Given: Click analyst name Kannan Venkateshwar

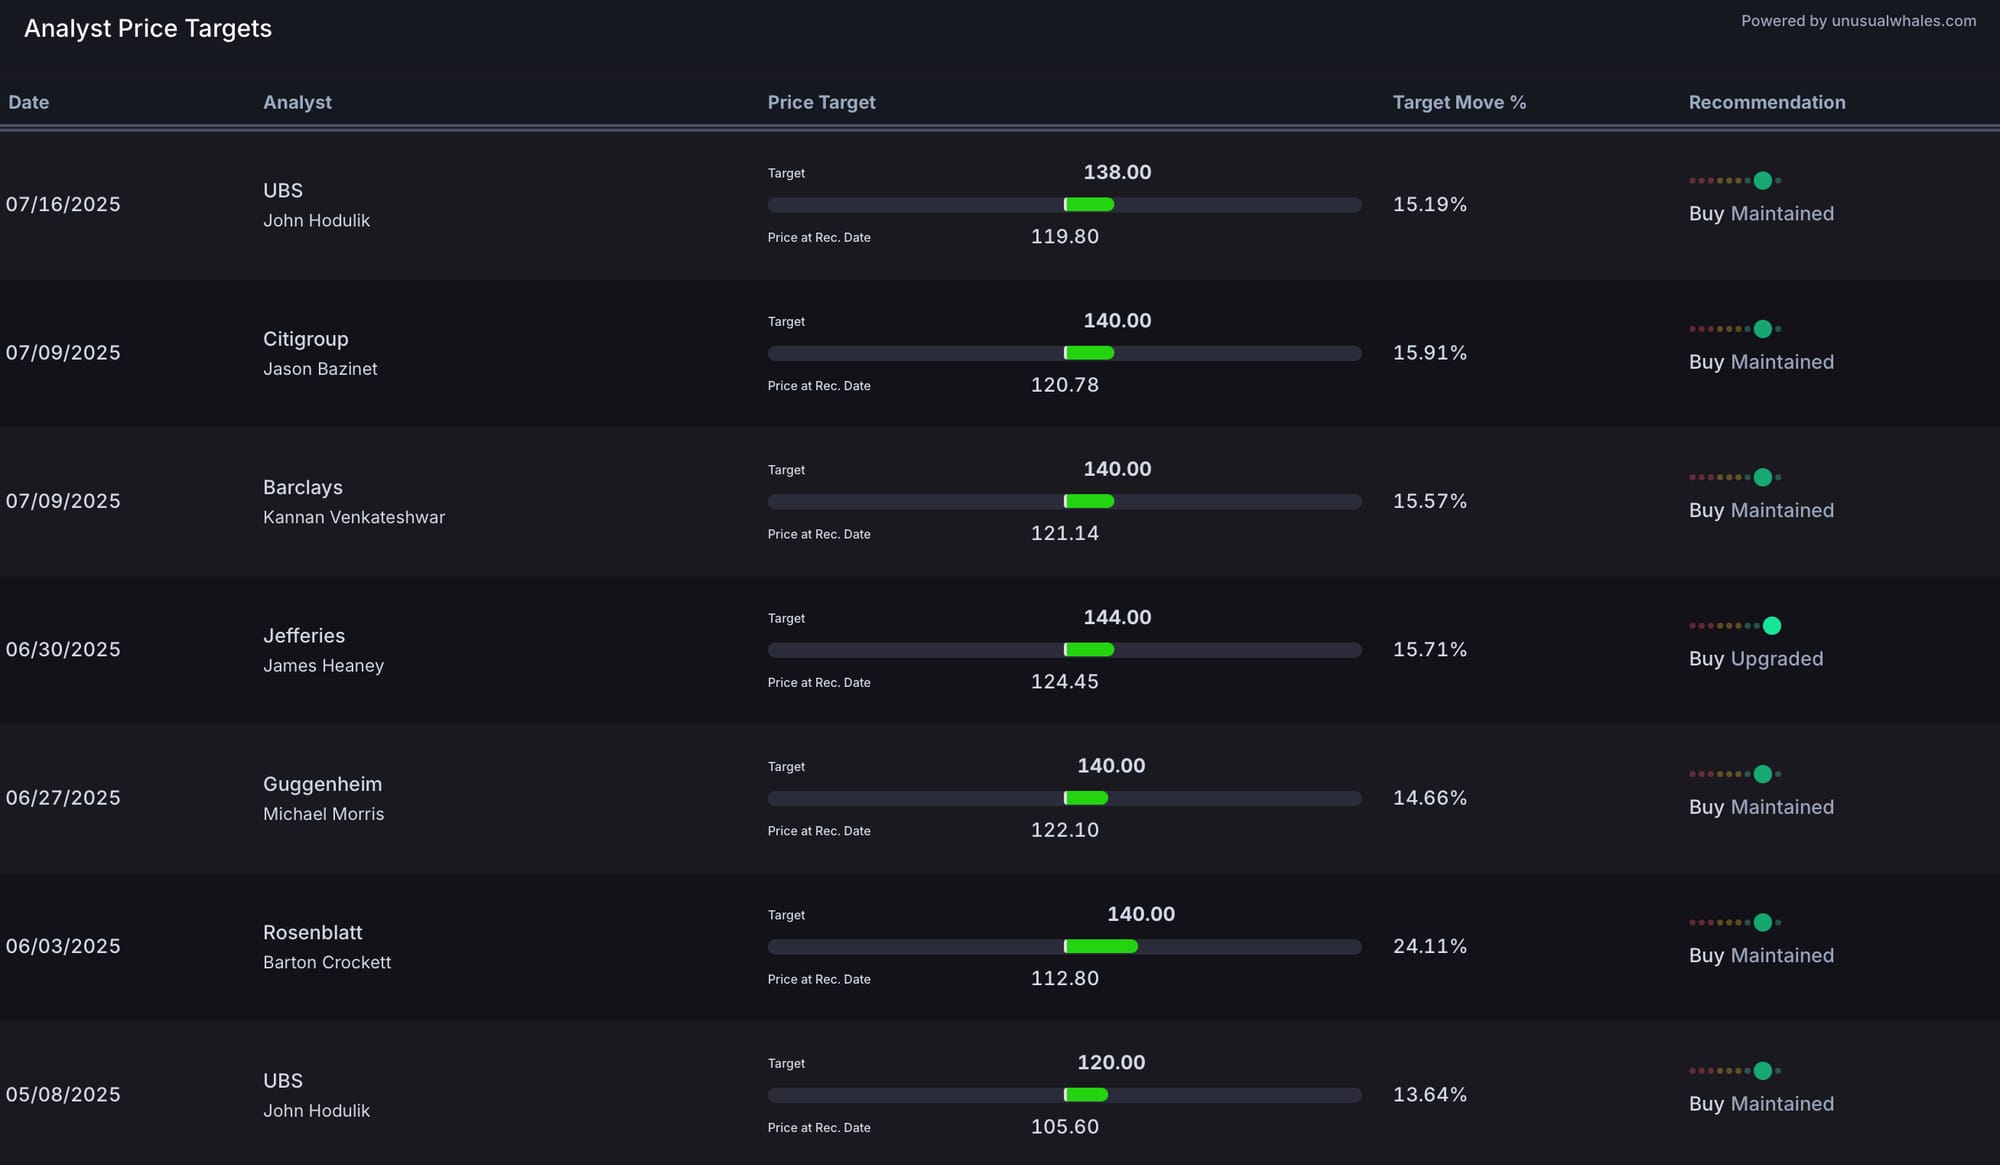Looking at the screenshot, I should (x=354, y=517).
